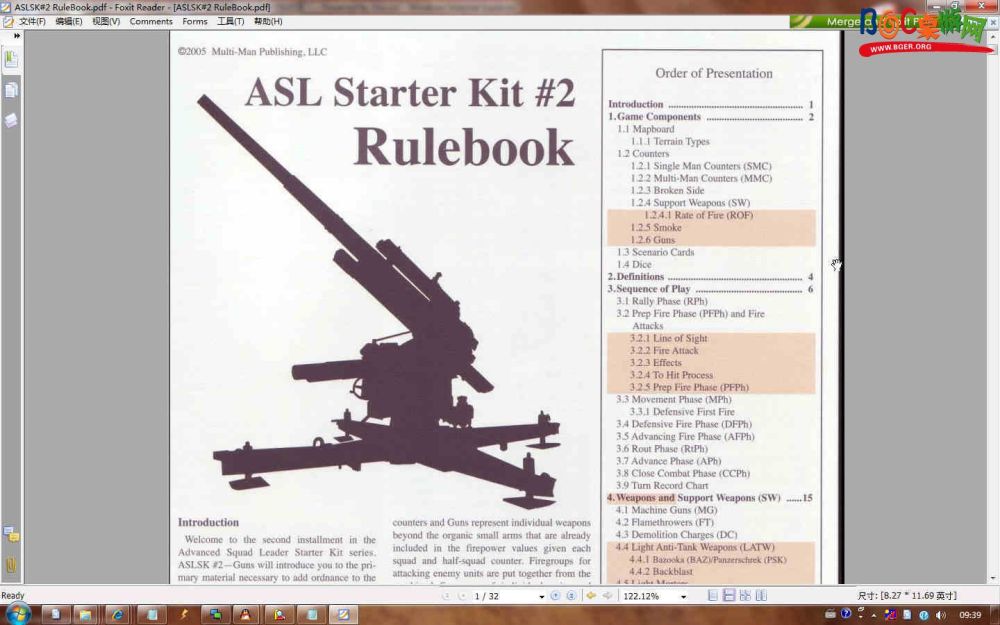Click '4.2 Flamethrowers (FT)' entry
Image resolution: width=1000 pixels, height=625 pixels.
point(665,522)
